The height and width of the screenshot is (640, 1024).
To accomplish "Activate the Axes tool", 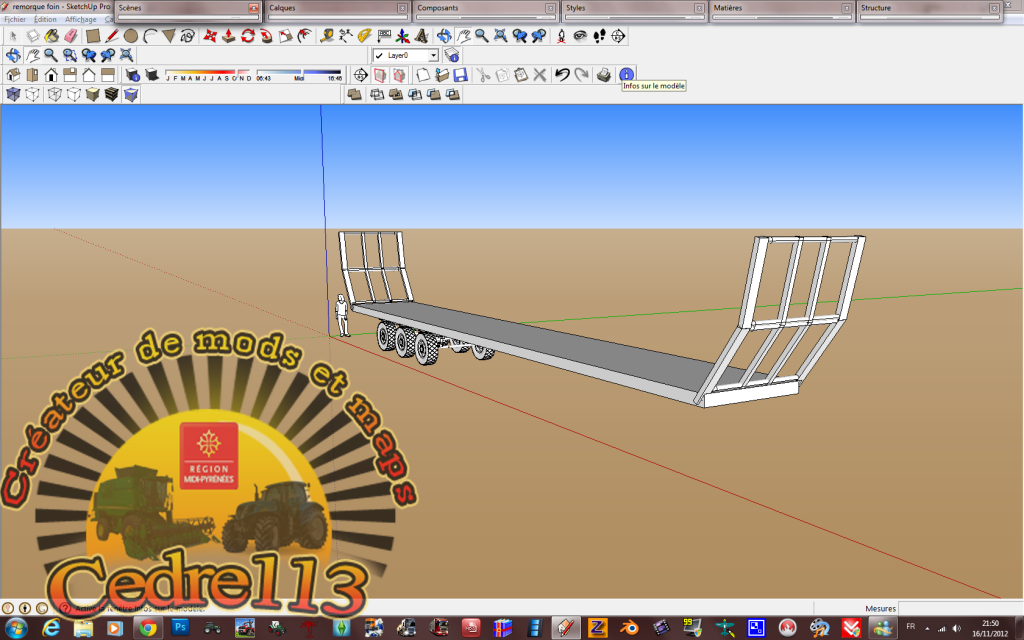I will [403, 36].
